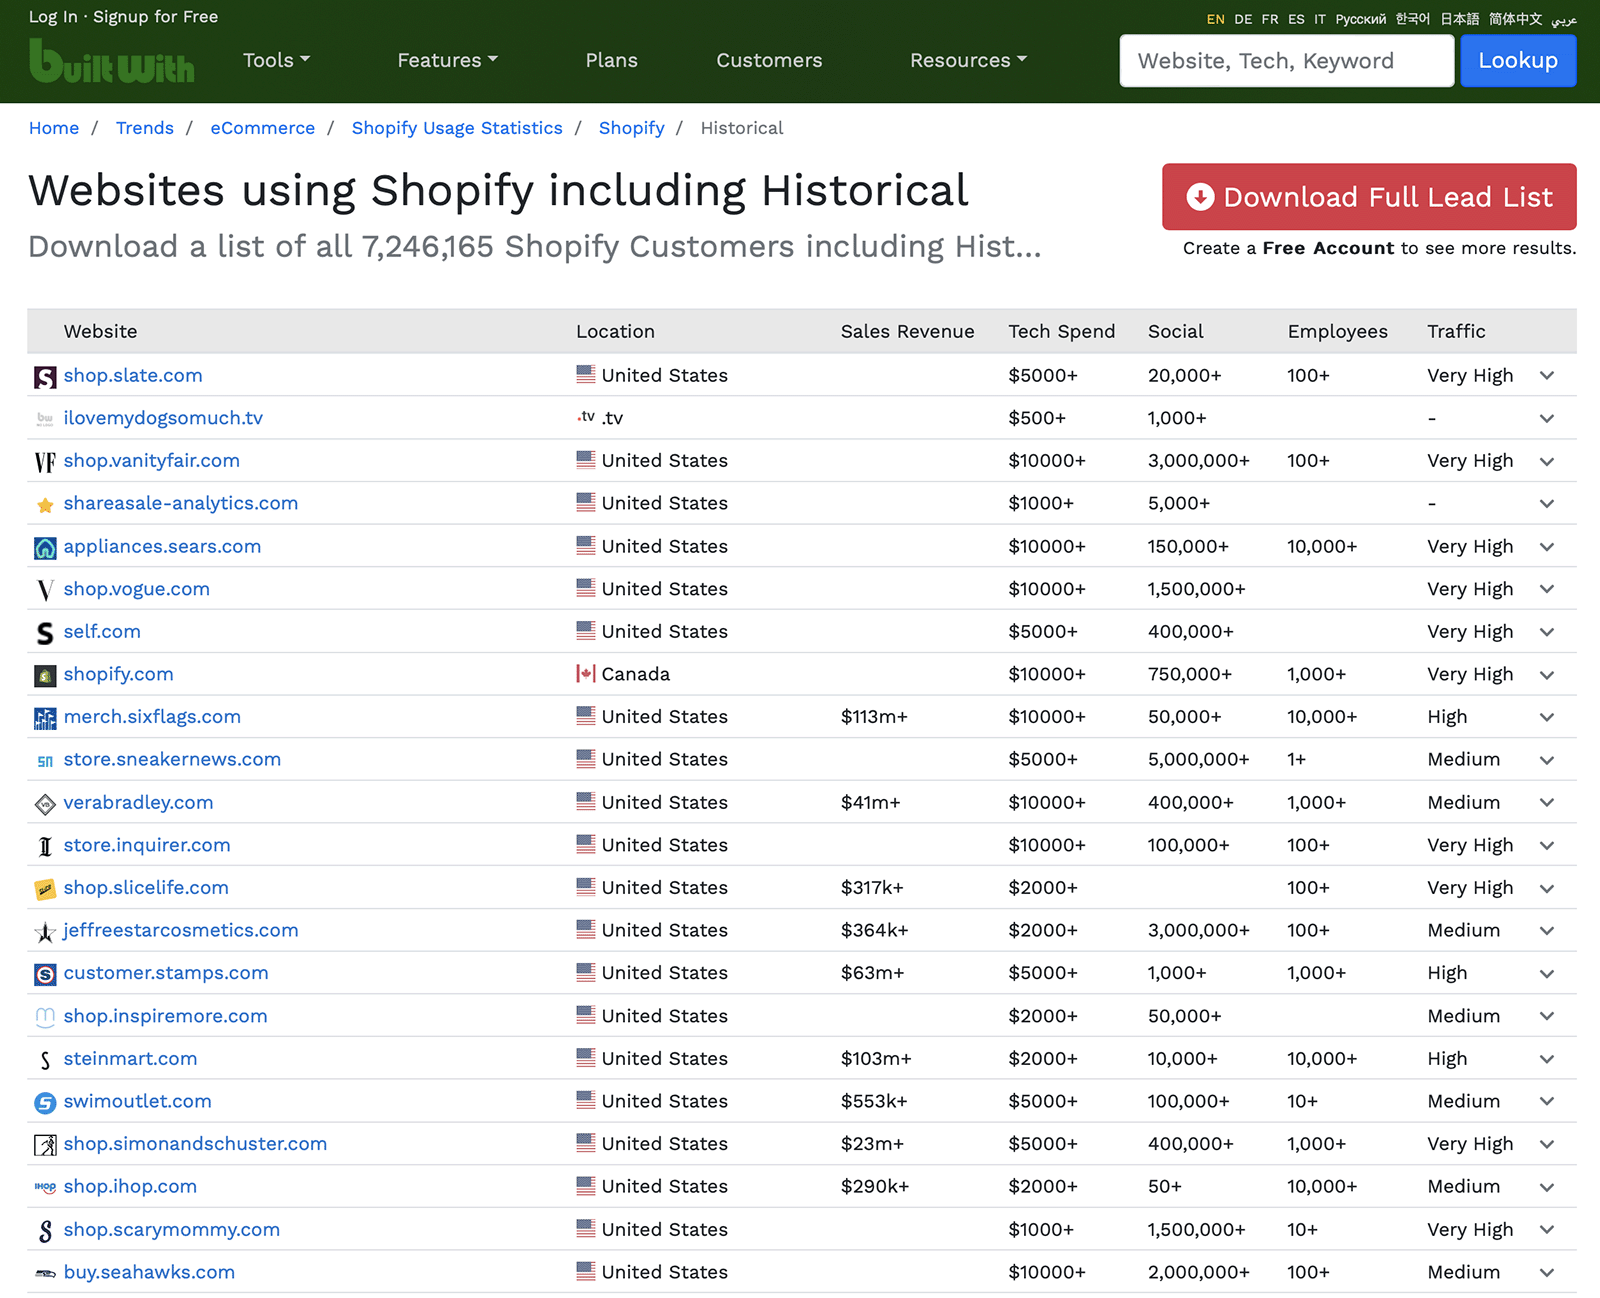Expand the shopify.com row chevron
The width and height of the screenshot is (1600, 1298).
coord(1547,675)
